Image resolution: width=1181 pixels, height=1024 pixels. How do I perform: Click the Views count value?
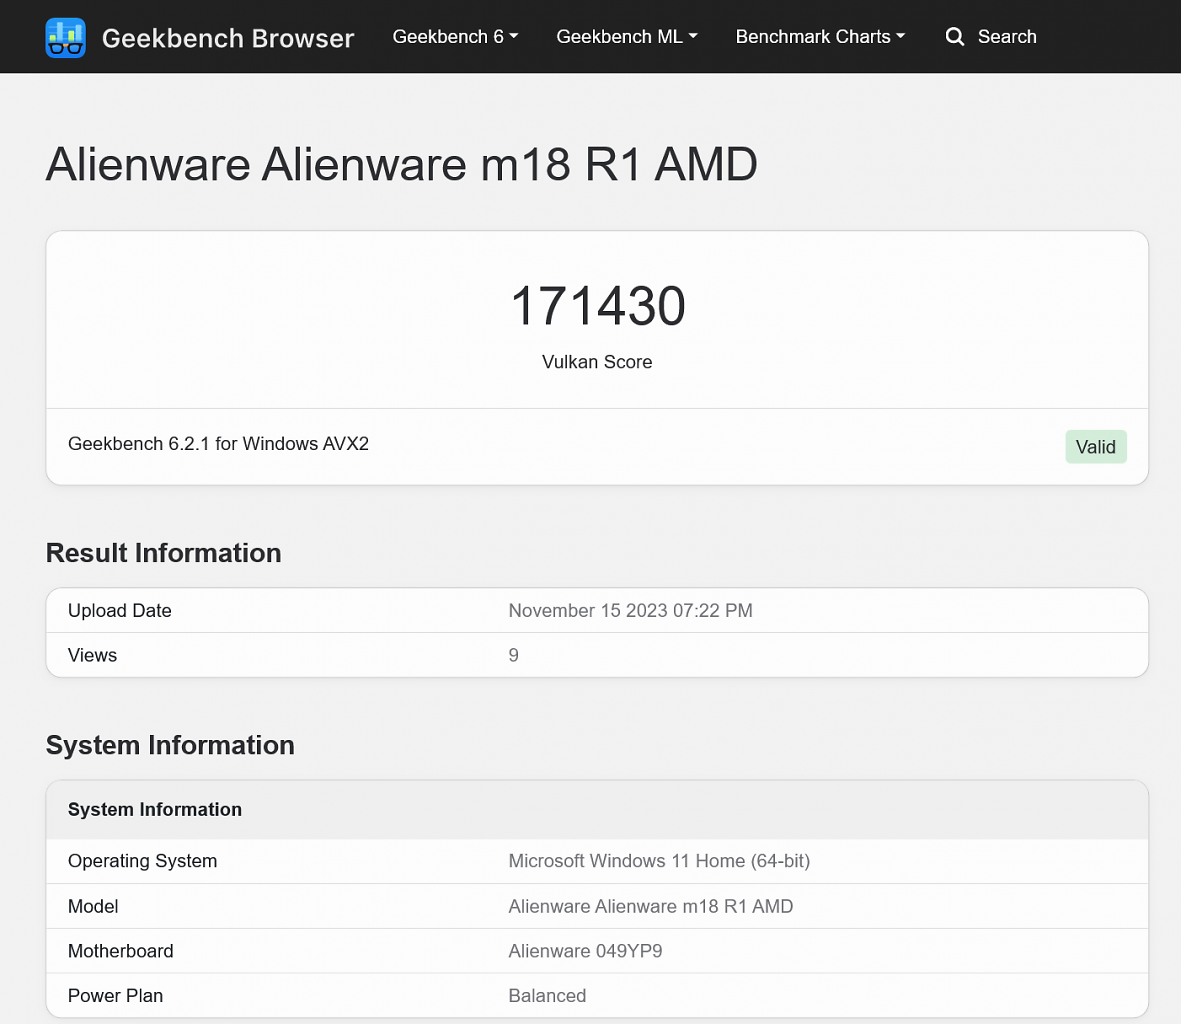click(x=513, y=655)
